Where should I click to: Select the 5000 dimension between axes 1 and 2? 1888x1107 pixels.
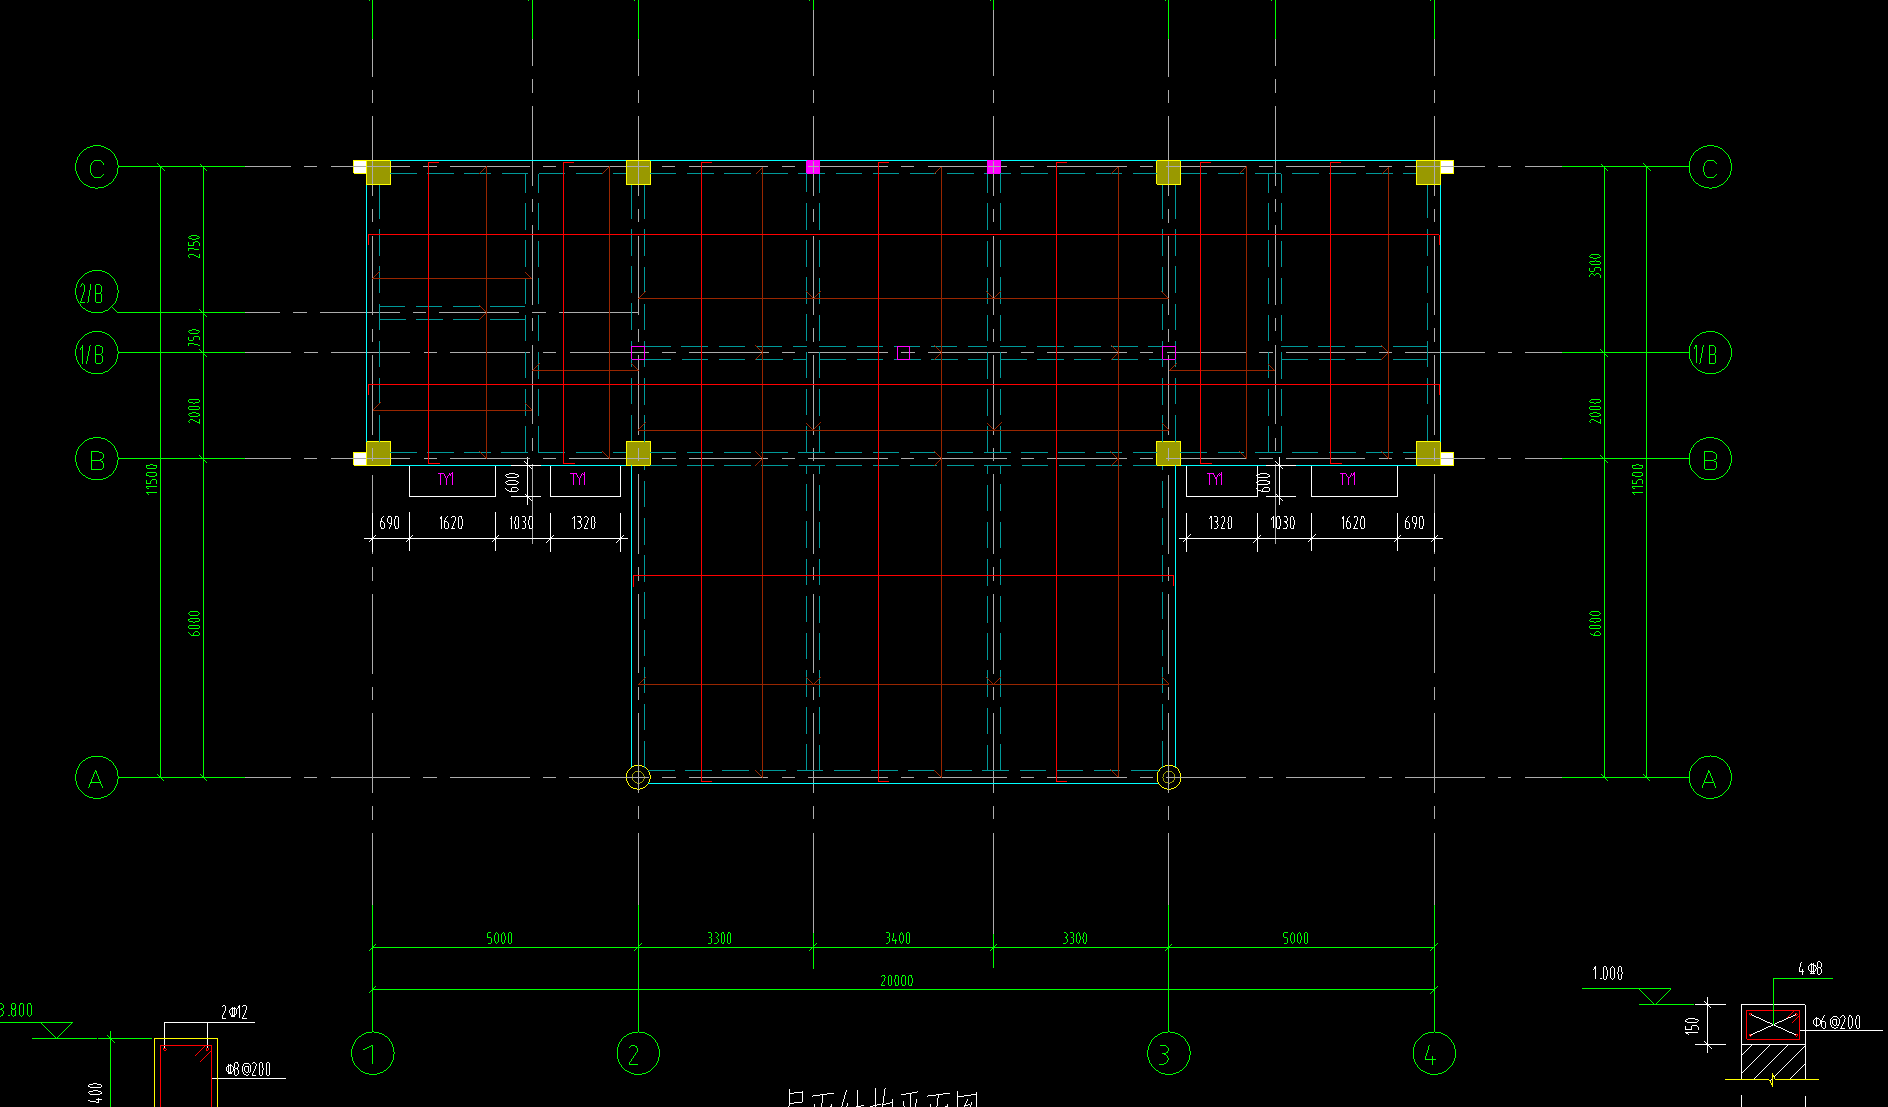499,938
